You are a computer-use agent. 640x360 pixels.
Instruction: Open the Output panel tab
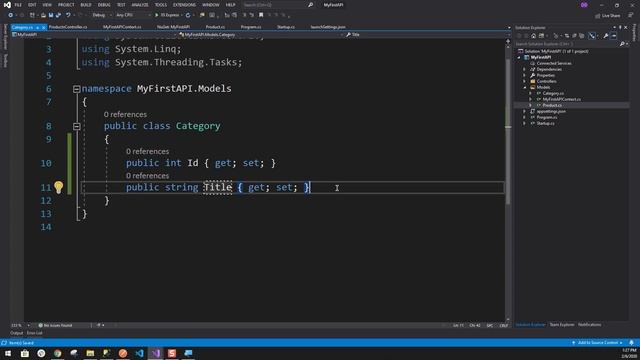coord(17,333)
